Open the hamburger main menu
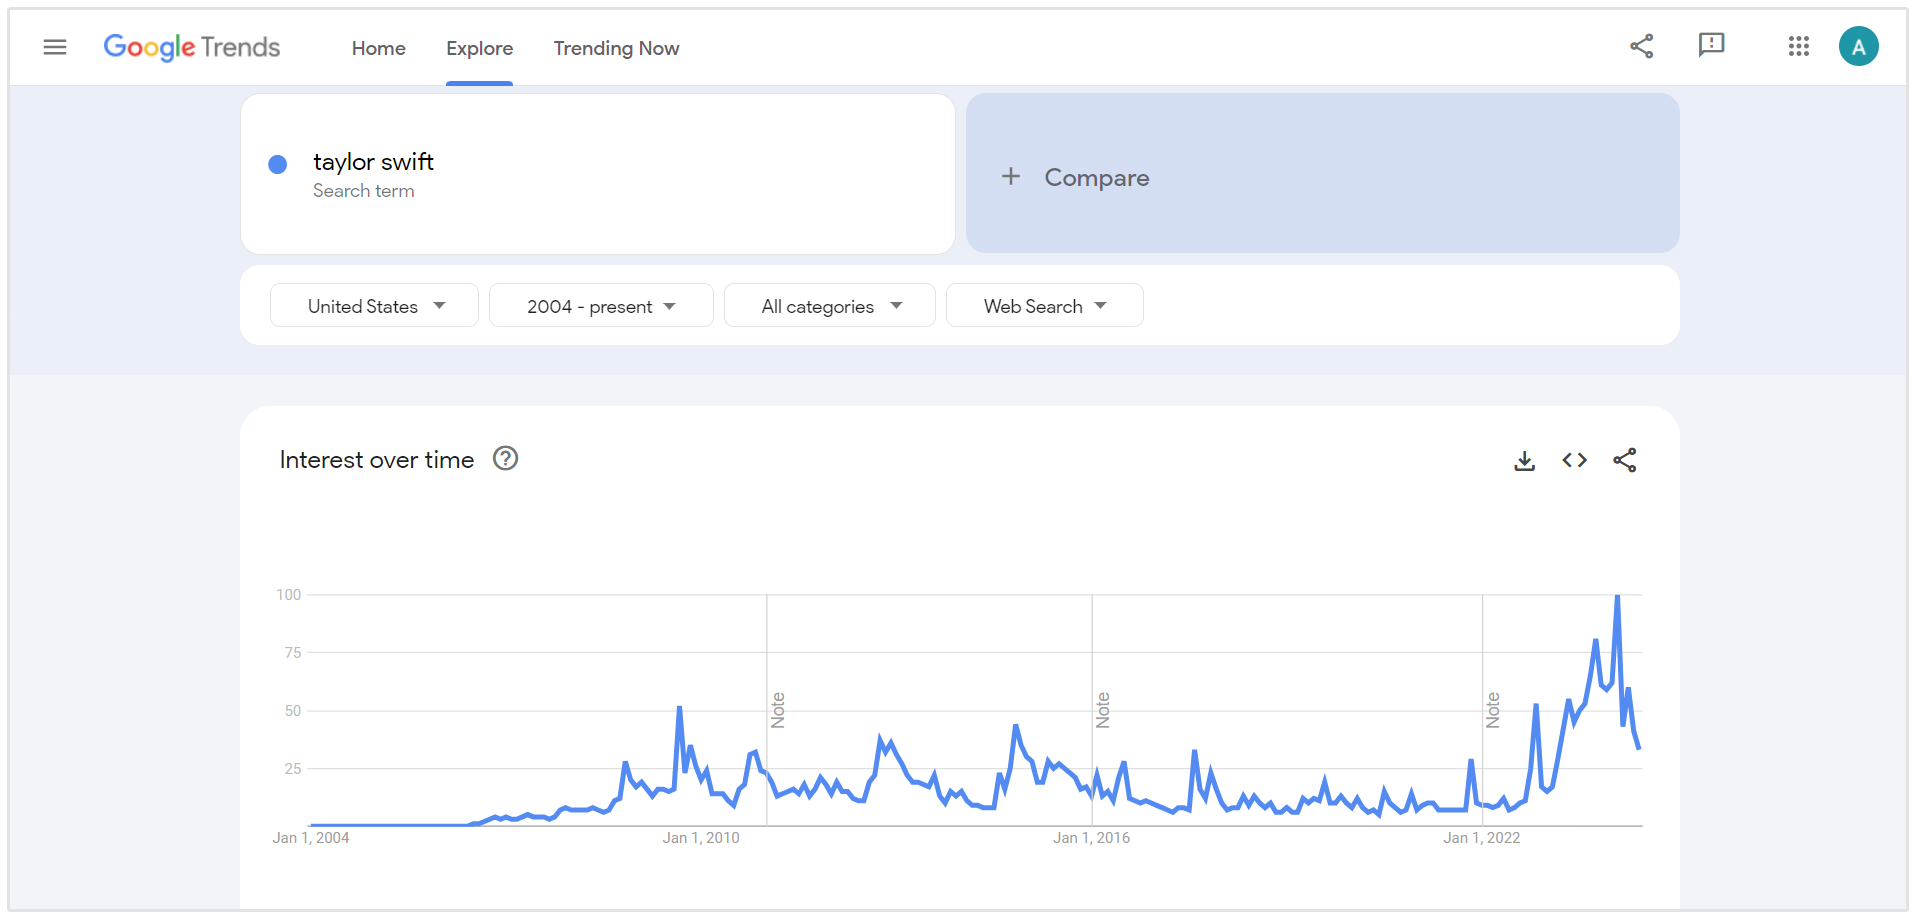This screenshot has height=919, width=1916. click(x=55, y=47)
